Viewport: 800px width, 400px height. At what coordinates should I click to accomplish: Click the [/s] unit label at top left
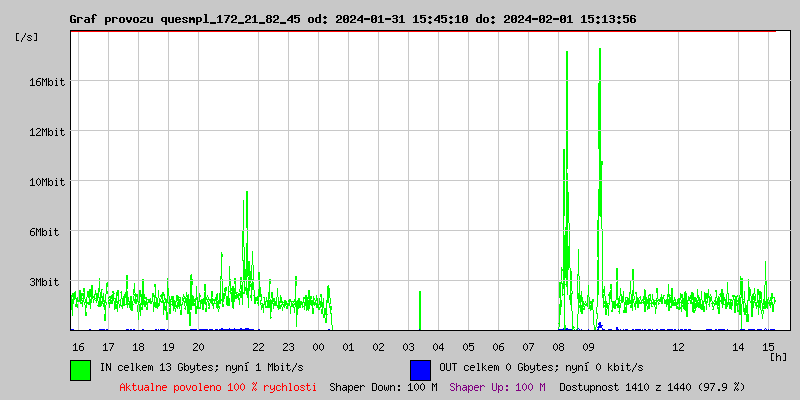click(x=27, y=37)
